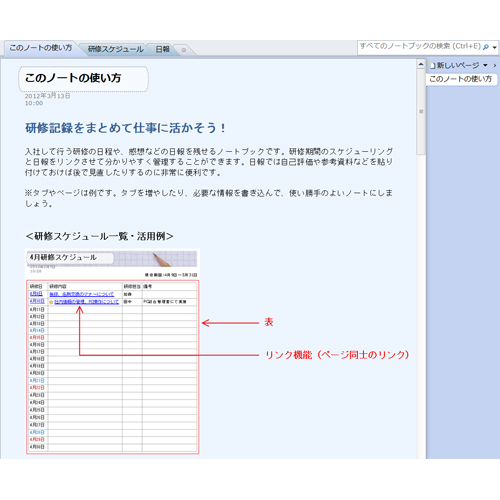Click the scroll up arrow of page scrollbar

tap(421, 64)
